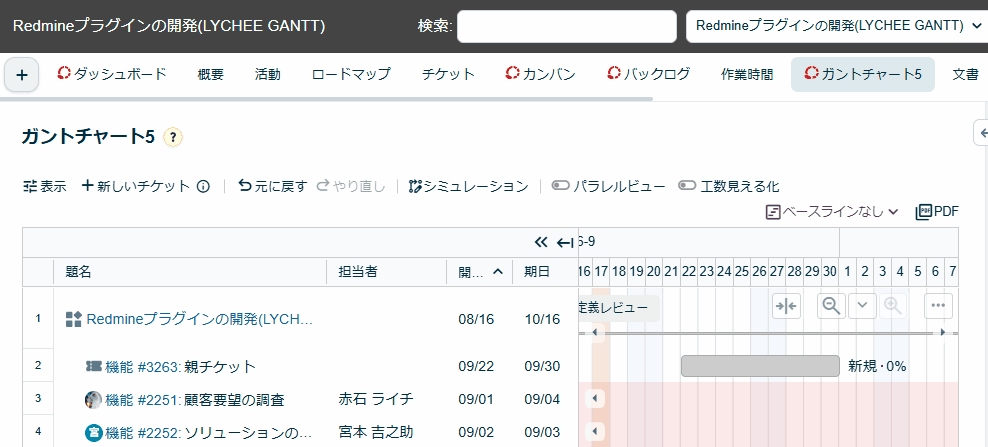Open the three-dots more options menu
The width and height of the screenshot is (988, 447).
click(x=938, y=306)
